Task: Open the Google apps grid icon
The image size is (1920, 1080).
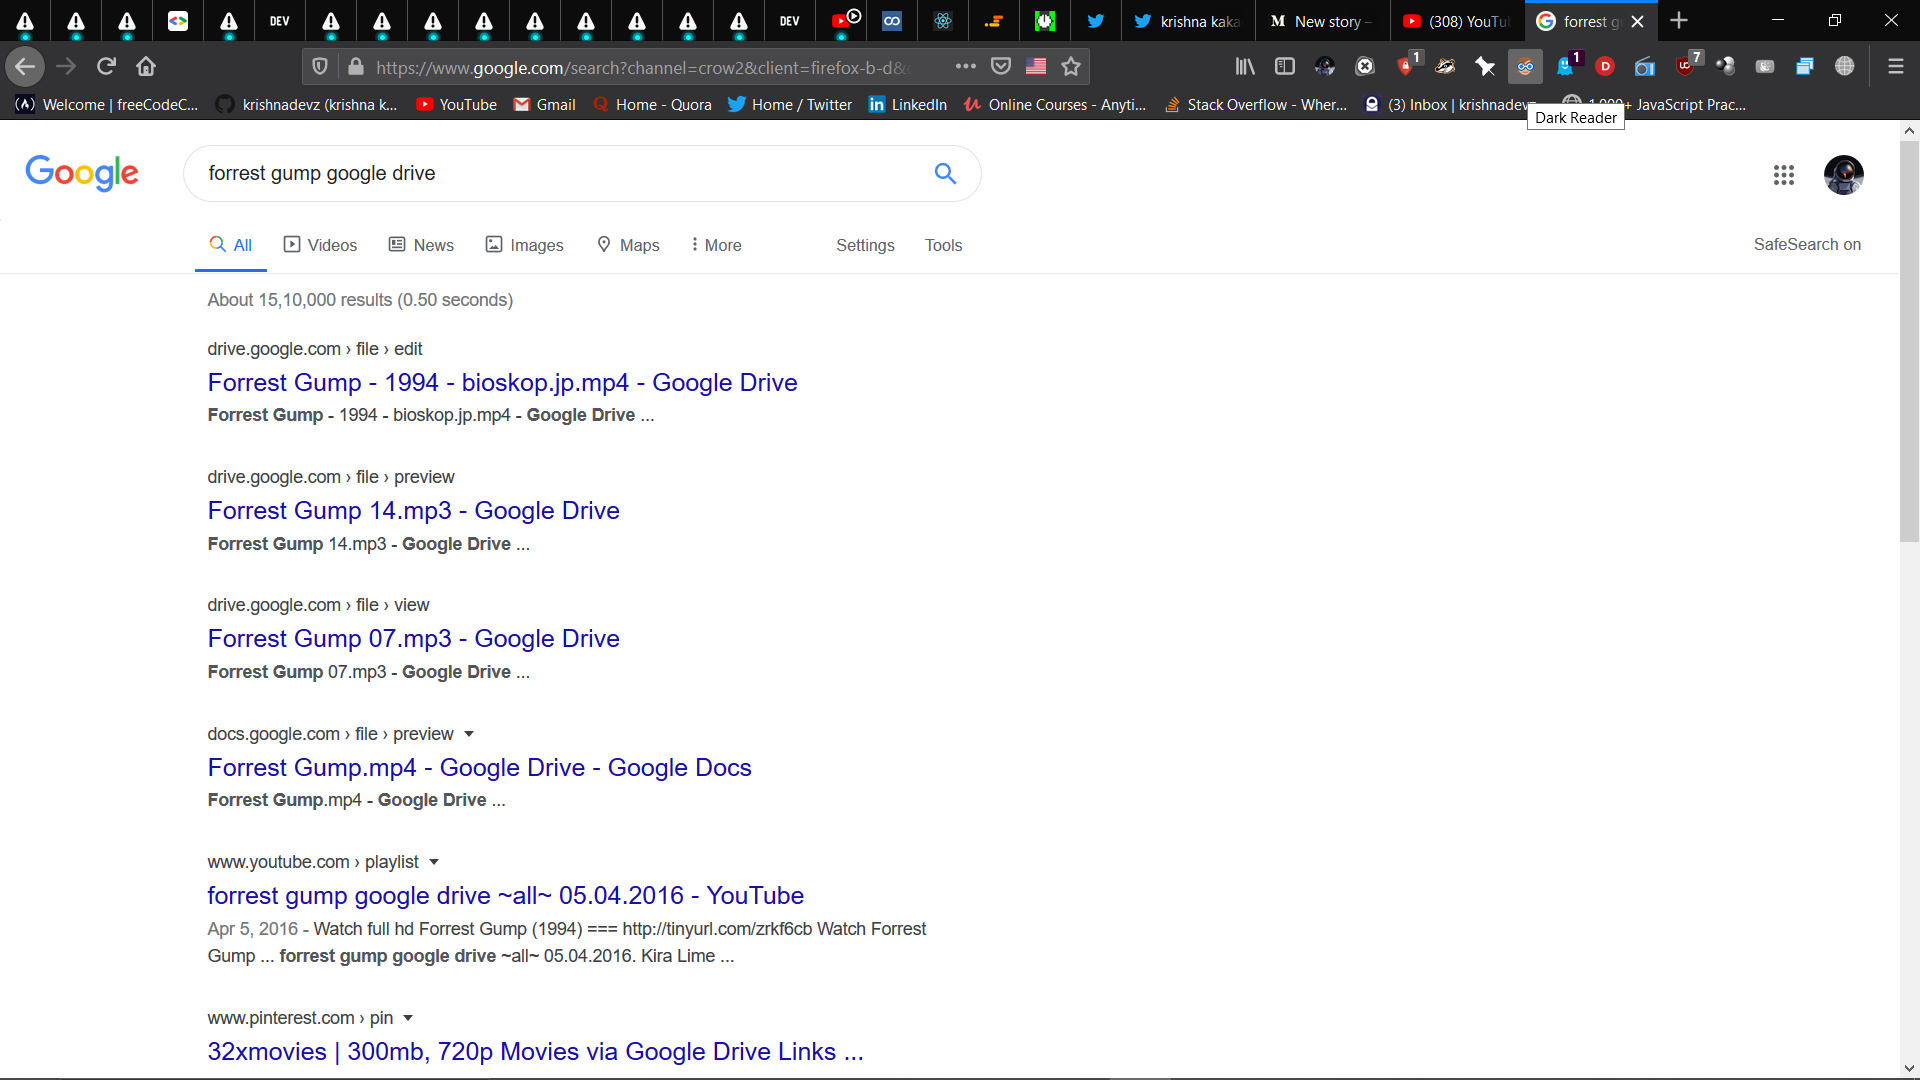Action: point(1784,175)
